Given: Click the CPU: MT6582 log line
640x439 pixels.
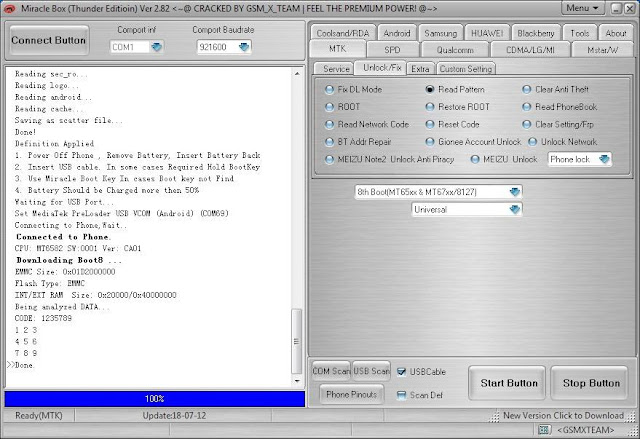Looking at the screenshot, I should [78, 248].
